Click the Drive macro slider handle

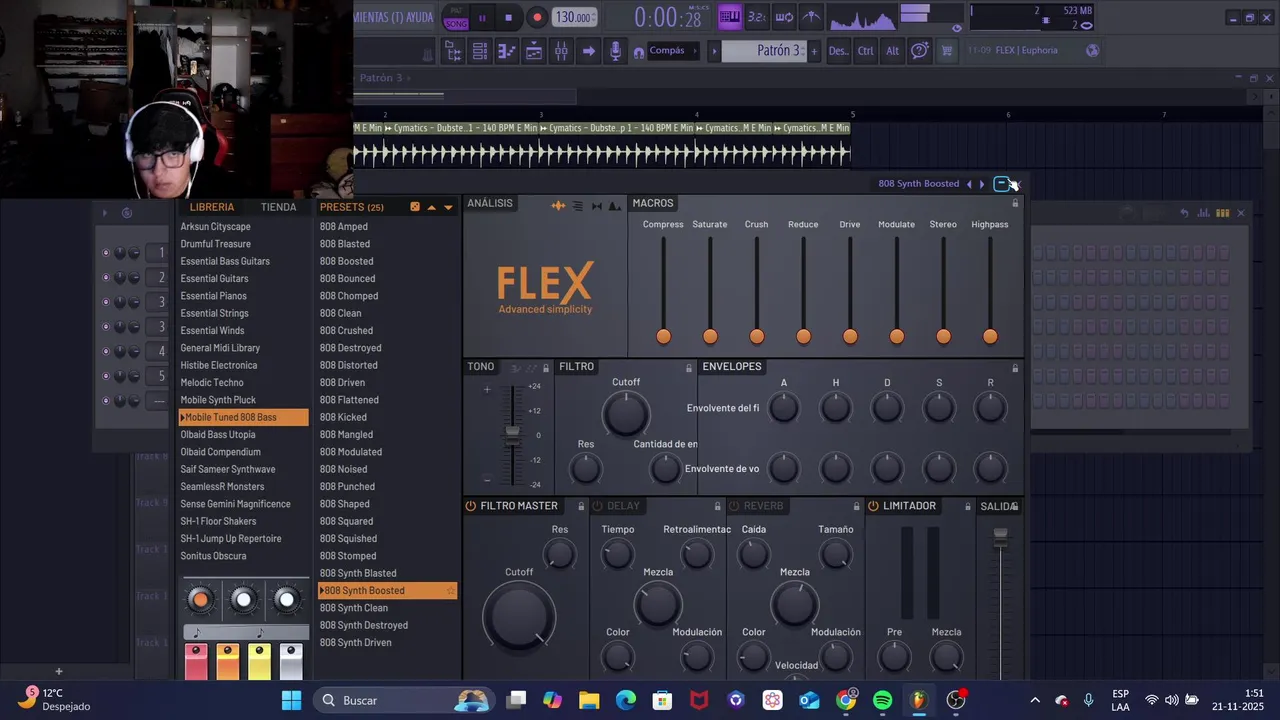coord(850,336)
